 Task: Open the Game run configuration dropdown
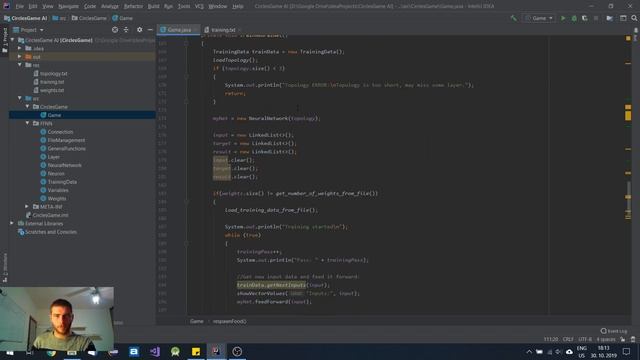[x=539, y=18]
